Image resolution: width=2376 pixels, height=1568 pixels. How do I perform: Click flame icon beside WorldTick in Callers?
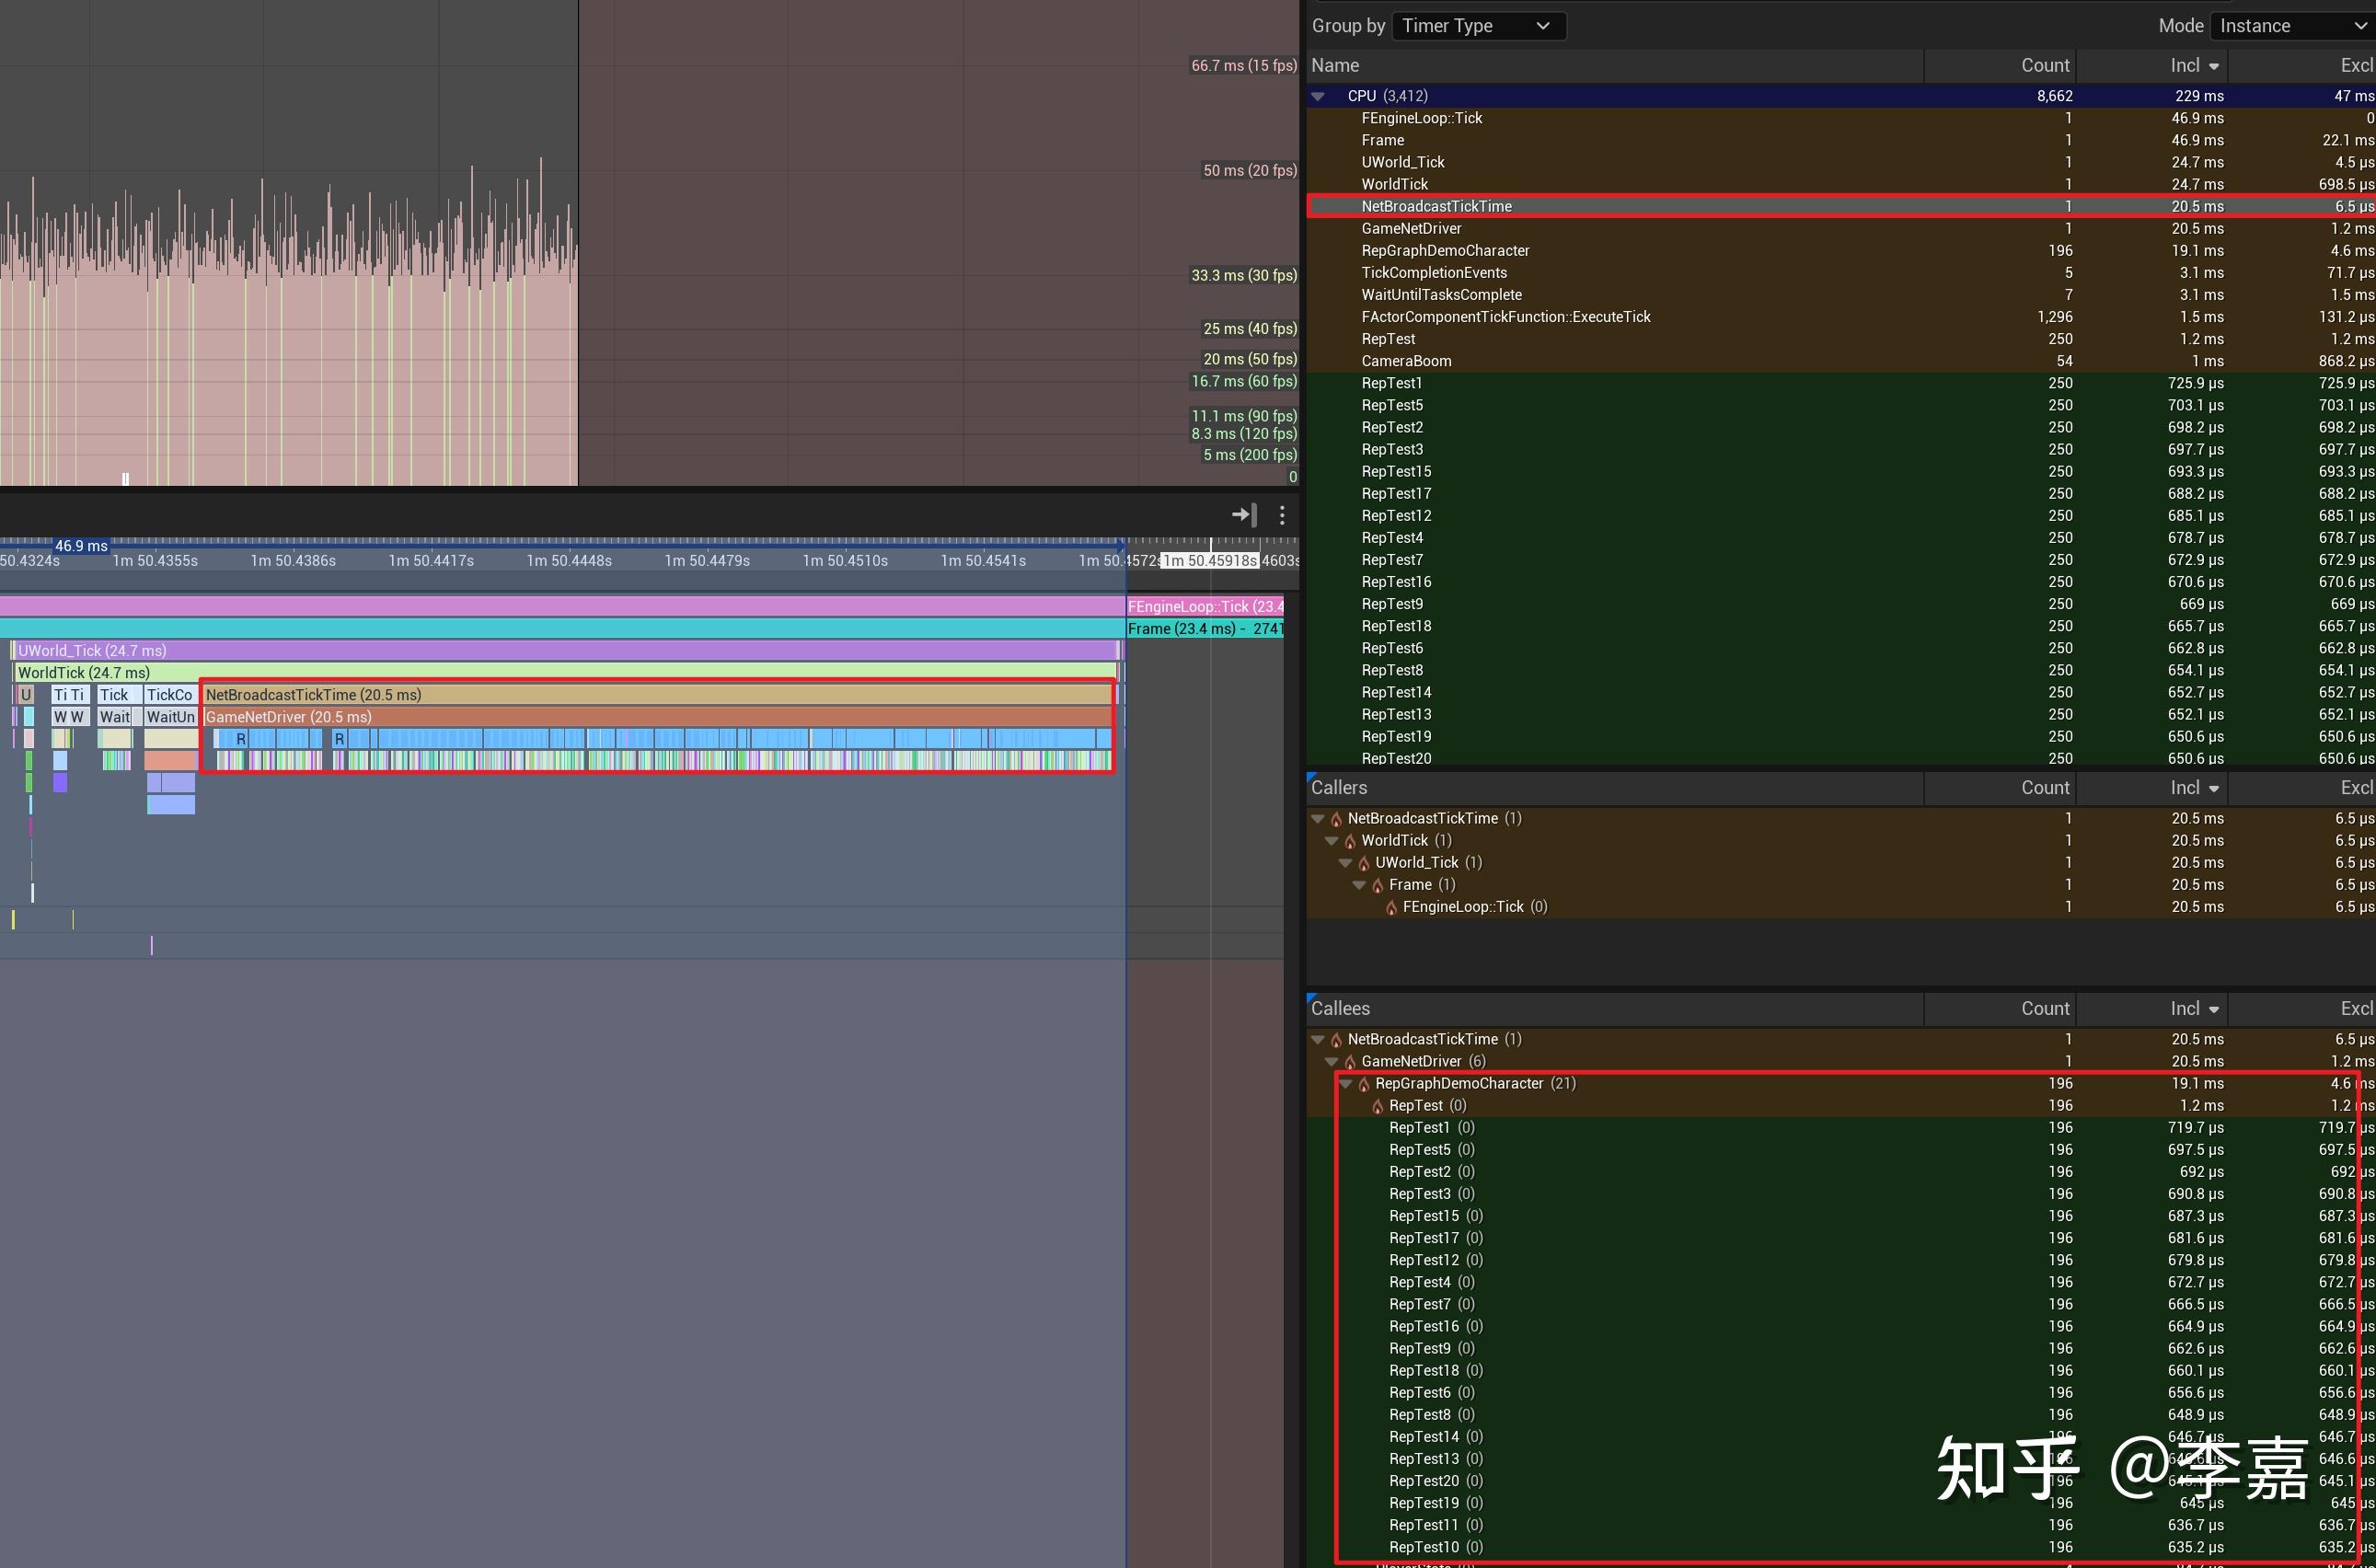[1350, 841]
